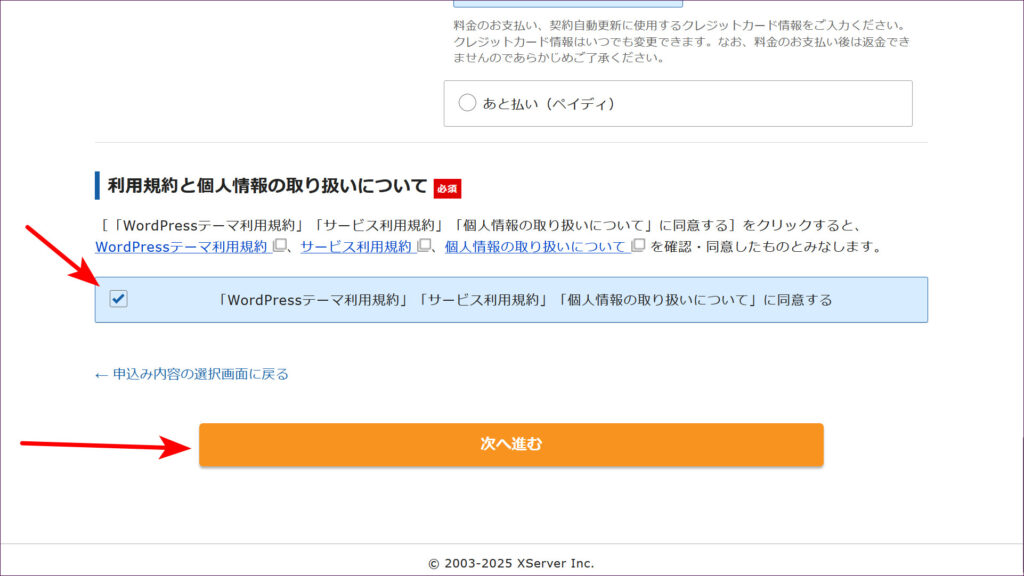Click the red 必須 badge
The width and height of the screenshot is (1024, 576).
coord(447,187)
